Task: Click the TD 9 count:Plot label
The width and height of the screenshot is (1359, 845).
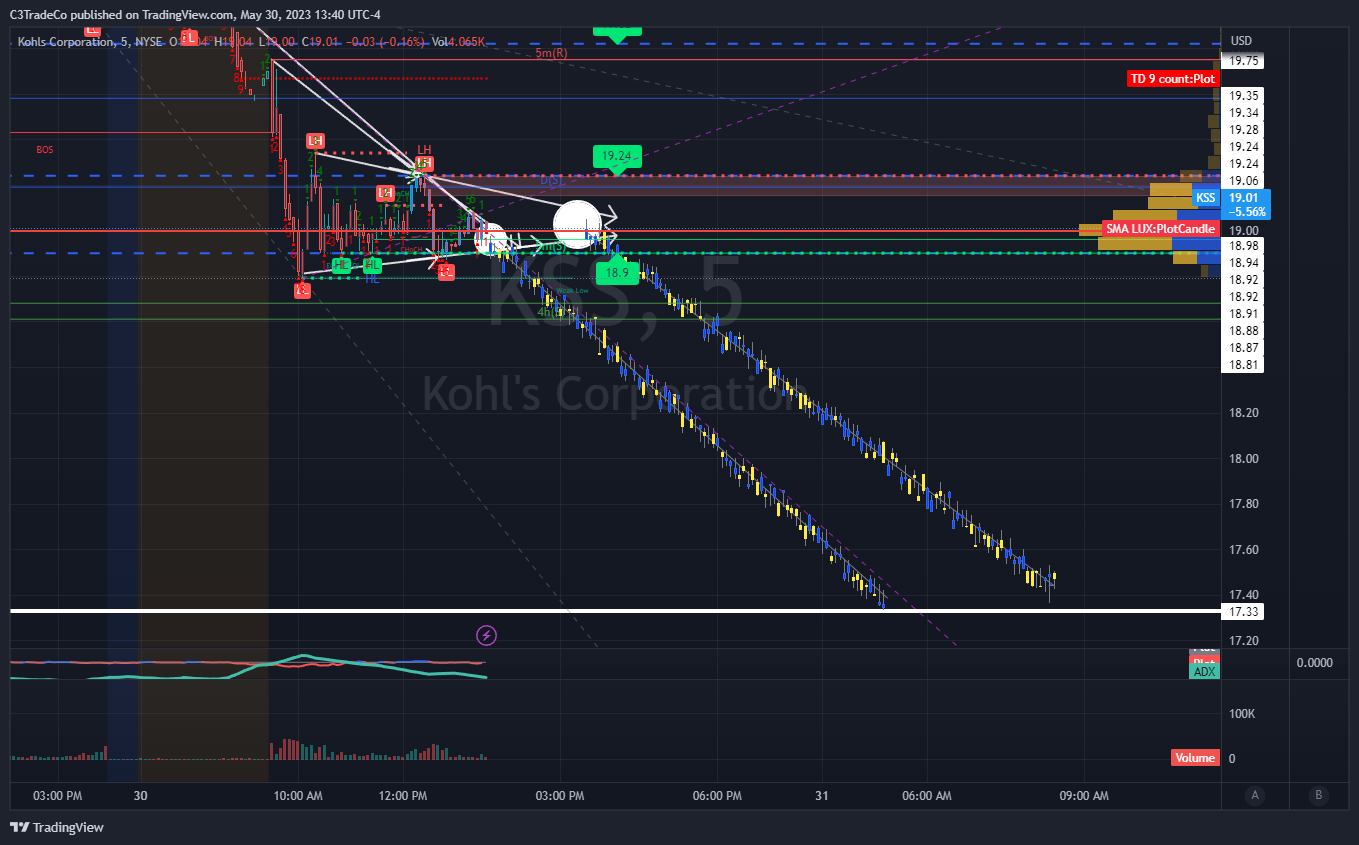Action: (1173, 79)
